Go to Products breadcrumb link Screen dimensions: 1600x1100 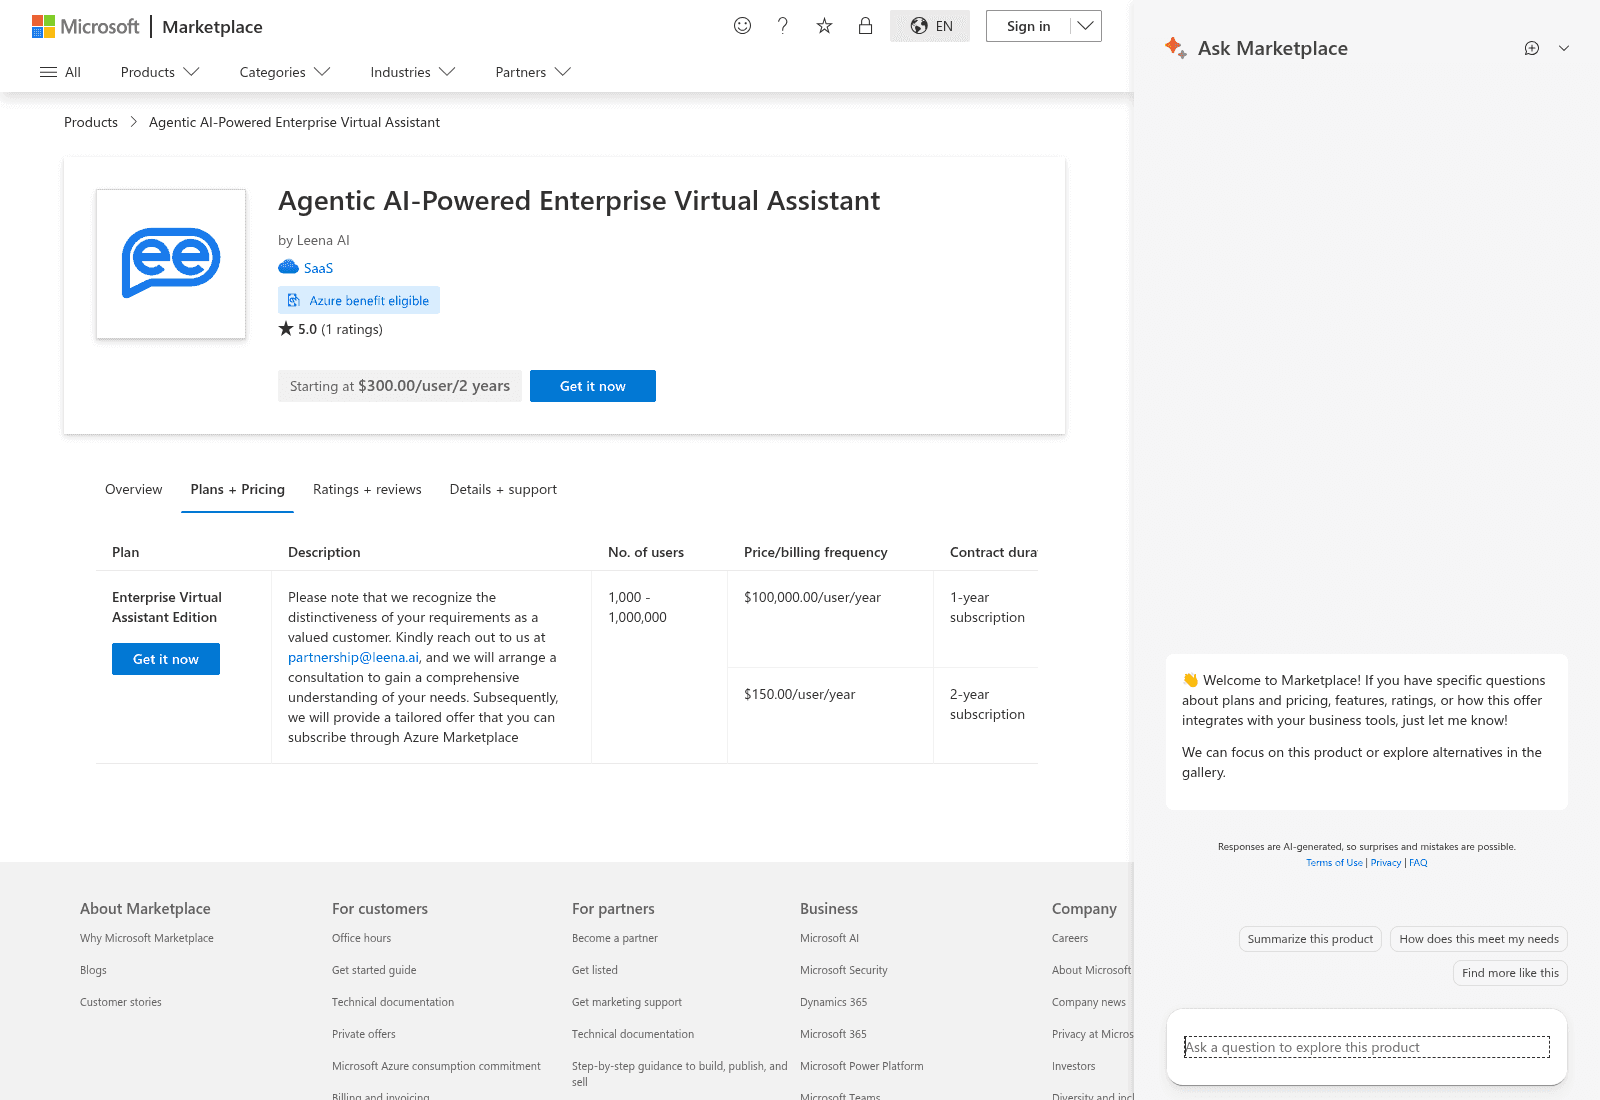click(91, 122)
